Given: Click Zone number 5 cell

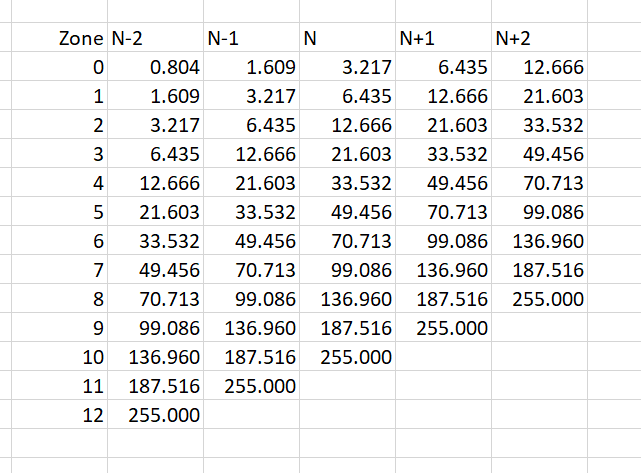Looking at the screenshot, I should [60, 211].
